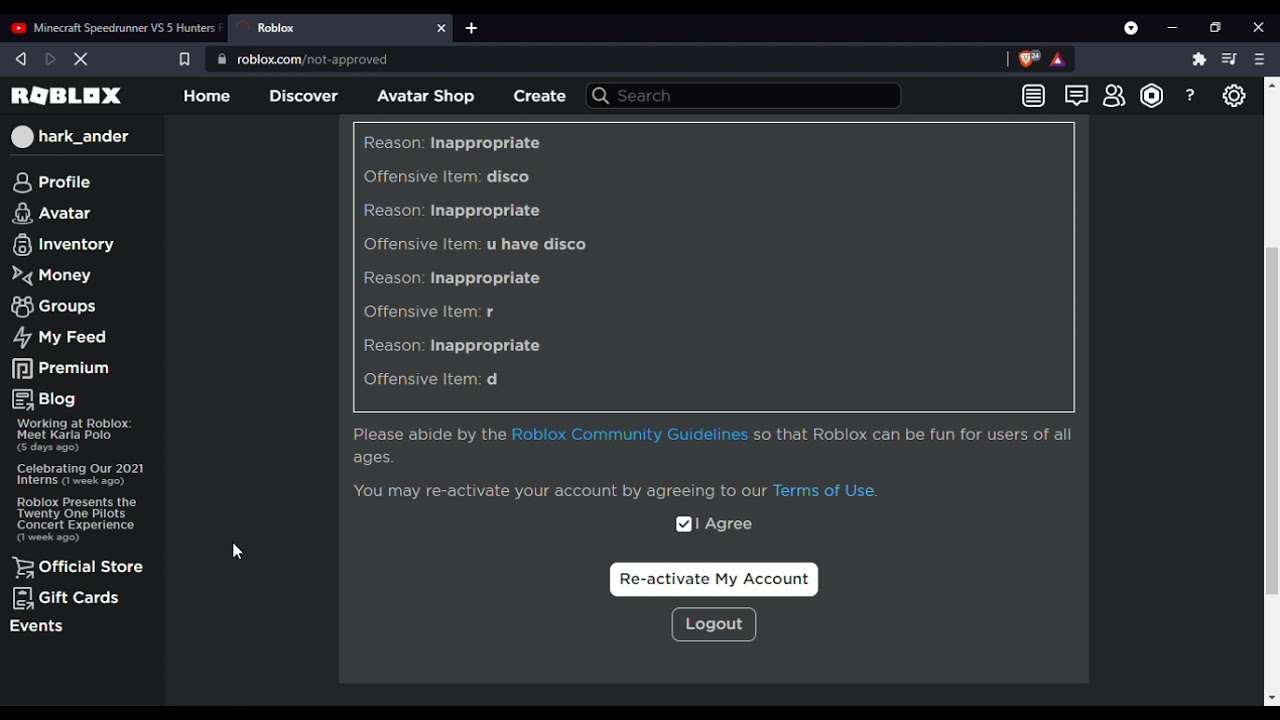Click the Roblox logo
Viewport: 1280px width, 720px height.
click(x=66, y=96)
